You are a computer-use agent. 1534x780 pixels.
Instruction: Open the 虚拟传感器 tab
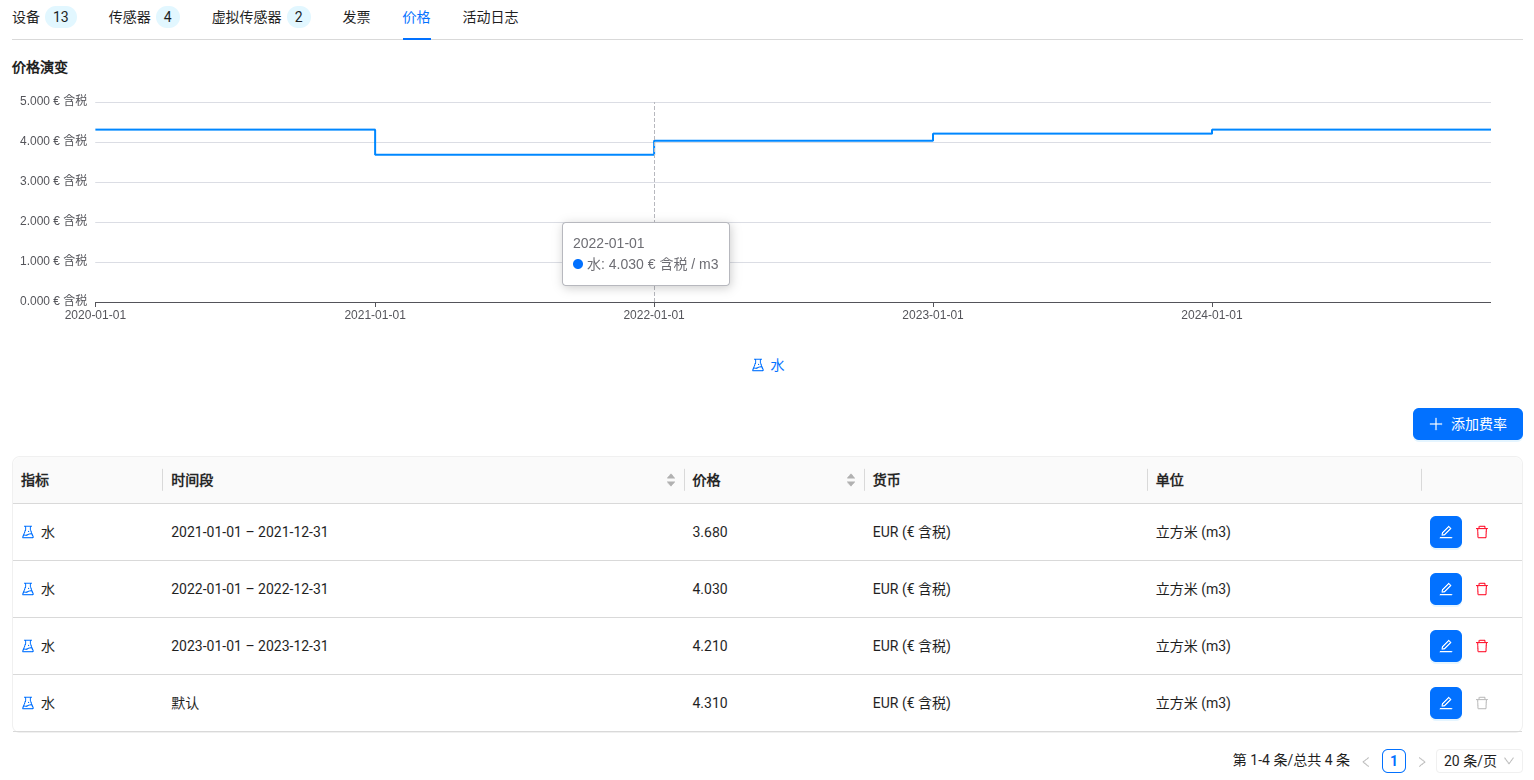(x=261, y=17)
